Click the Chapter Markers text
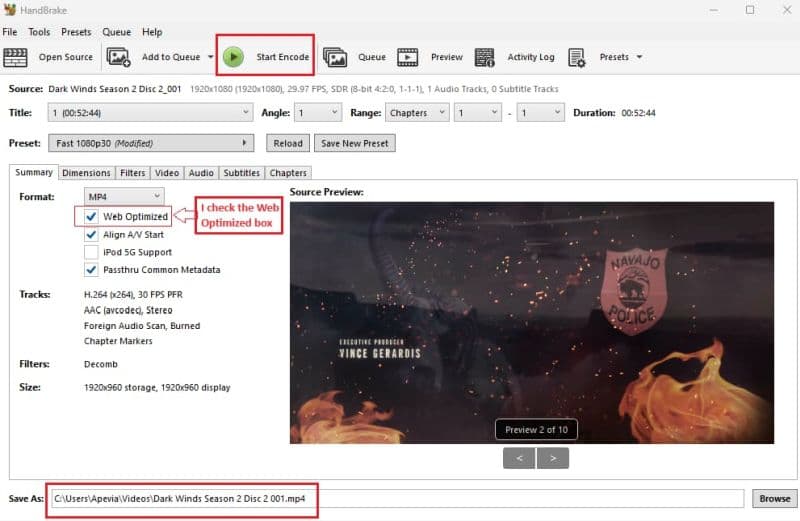The height and width of the screenshot is (521, 800). (118, 341)
